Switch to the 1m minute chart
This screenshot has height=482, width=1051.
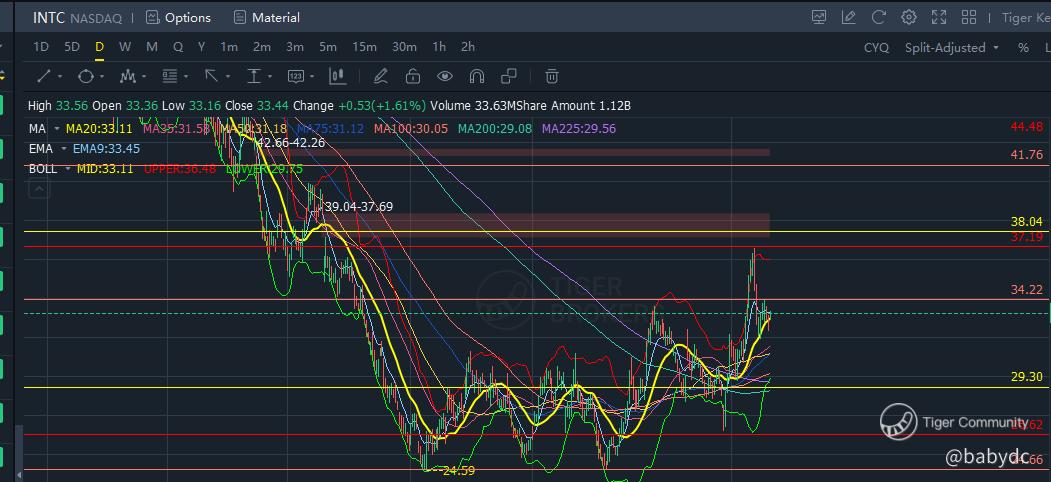tap(229, 47)
